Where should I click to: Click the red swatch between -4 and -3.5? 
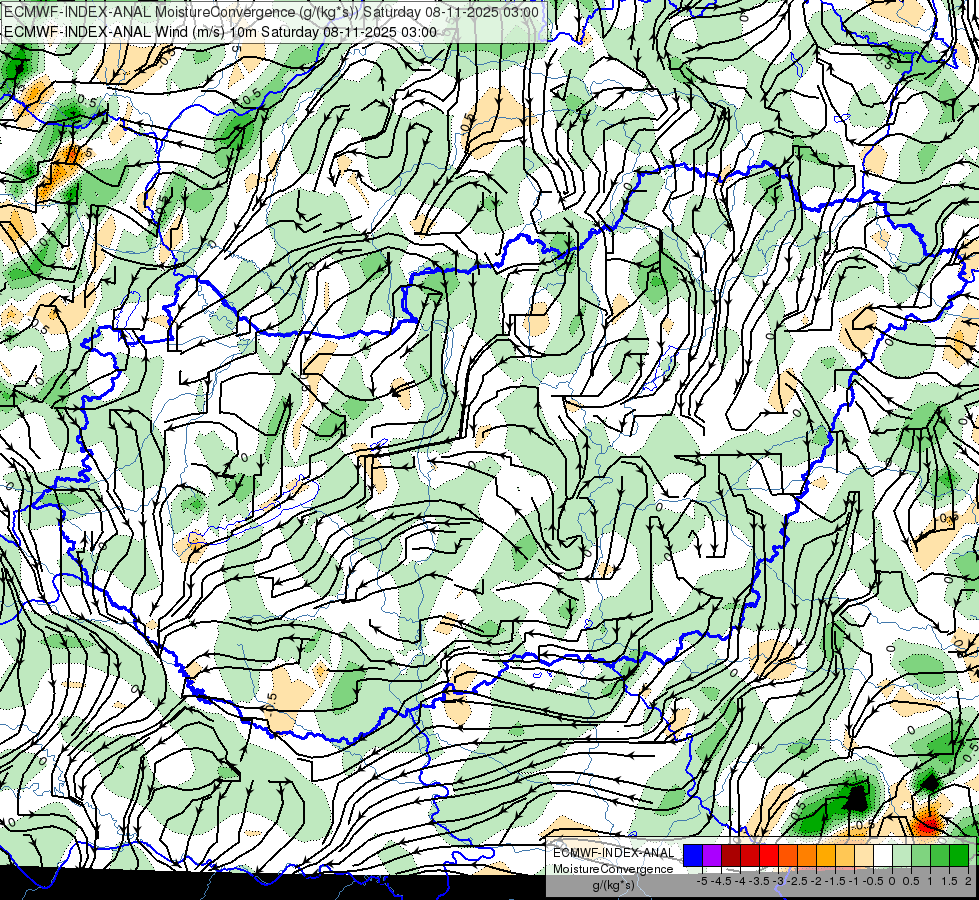[750, 856]
